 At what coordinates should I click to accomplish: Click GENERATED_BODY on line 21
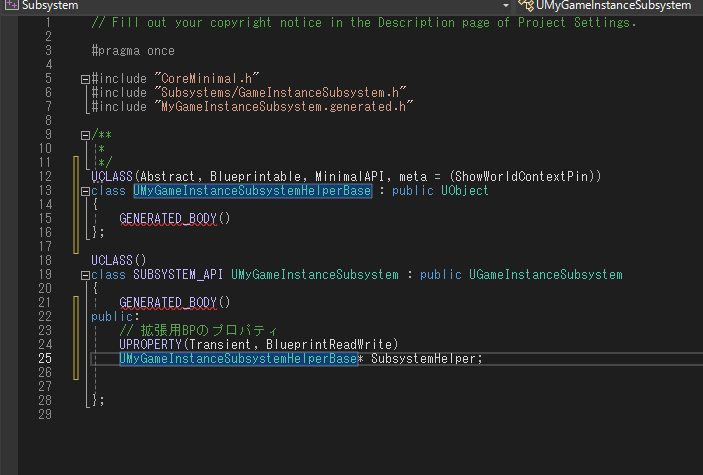click(168, 302)
